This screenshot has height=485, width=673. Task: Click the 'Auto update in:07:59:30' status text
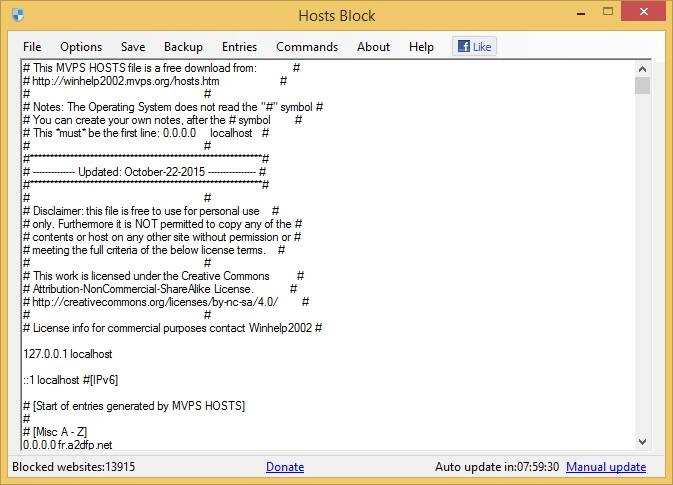(497, 467)
